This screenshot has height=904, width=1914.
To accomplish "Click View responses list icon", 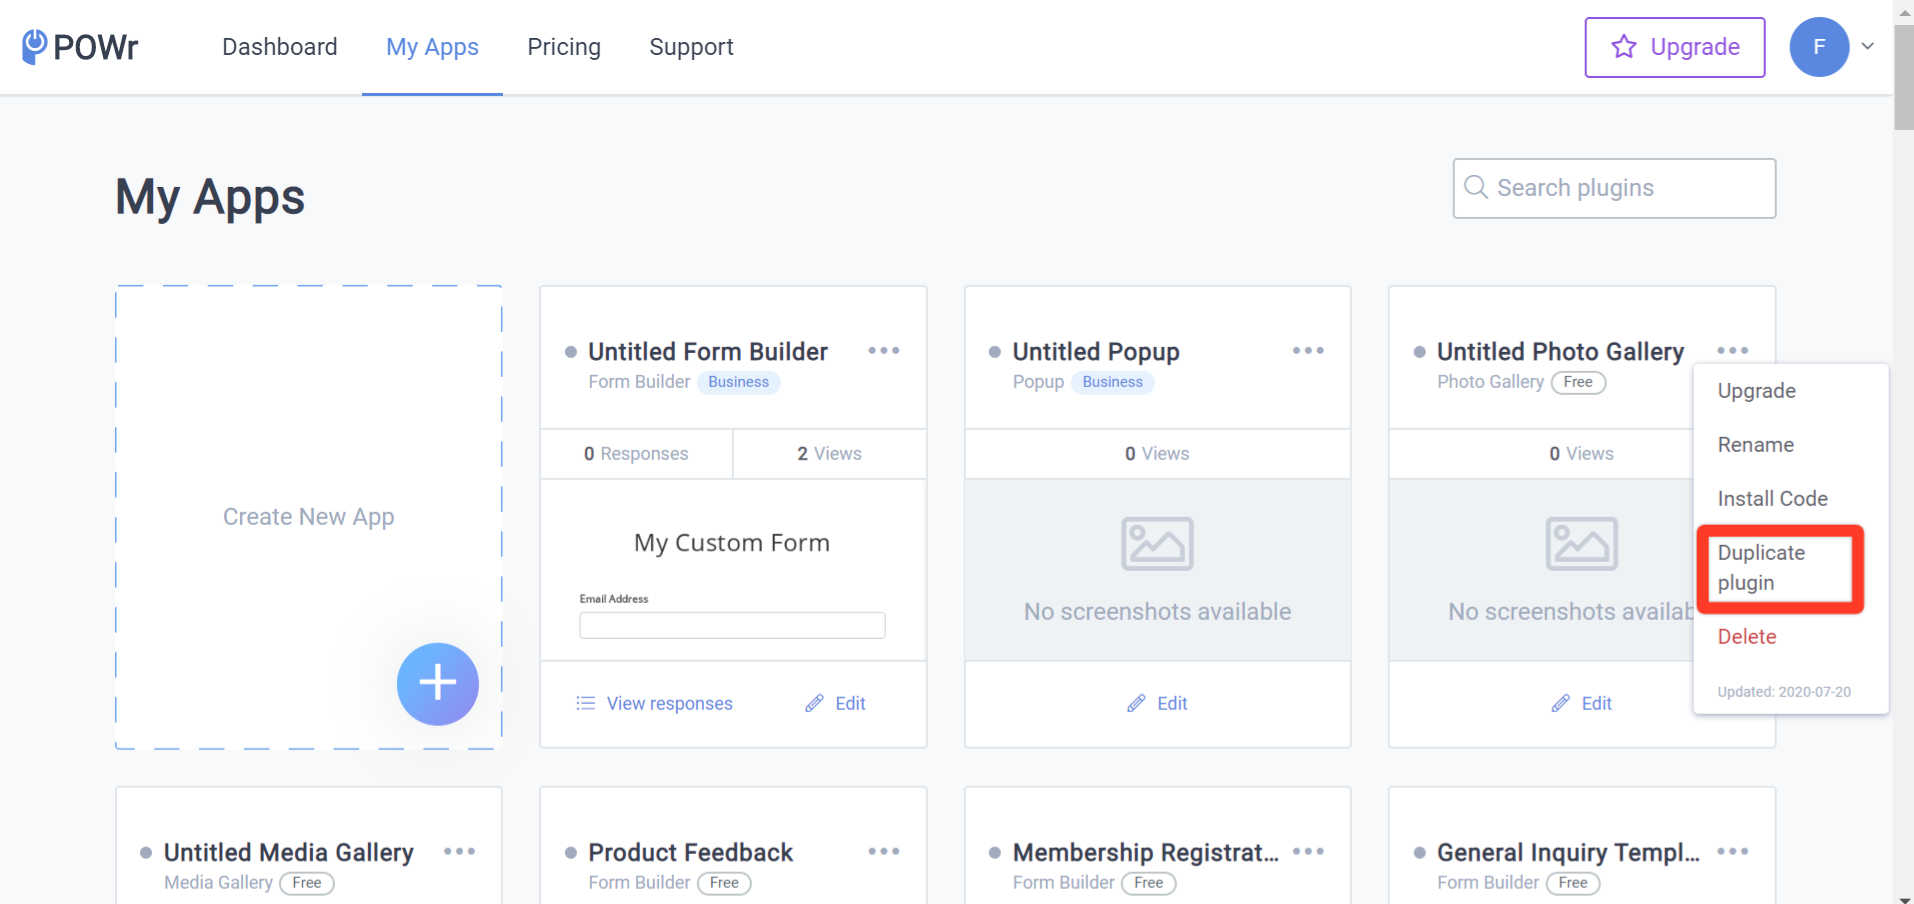I will (x=585, y=703).
